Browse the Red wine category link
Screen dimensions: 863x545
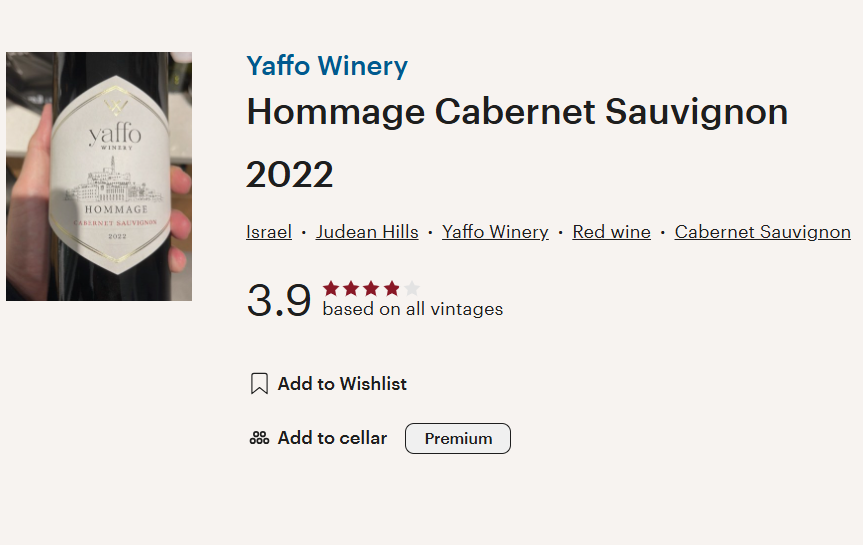tap(611, 232)
